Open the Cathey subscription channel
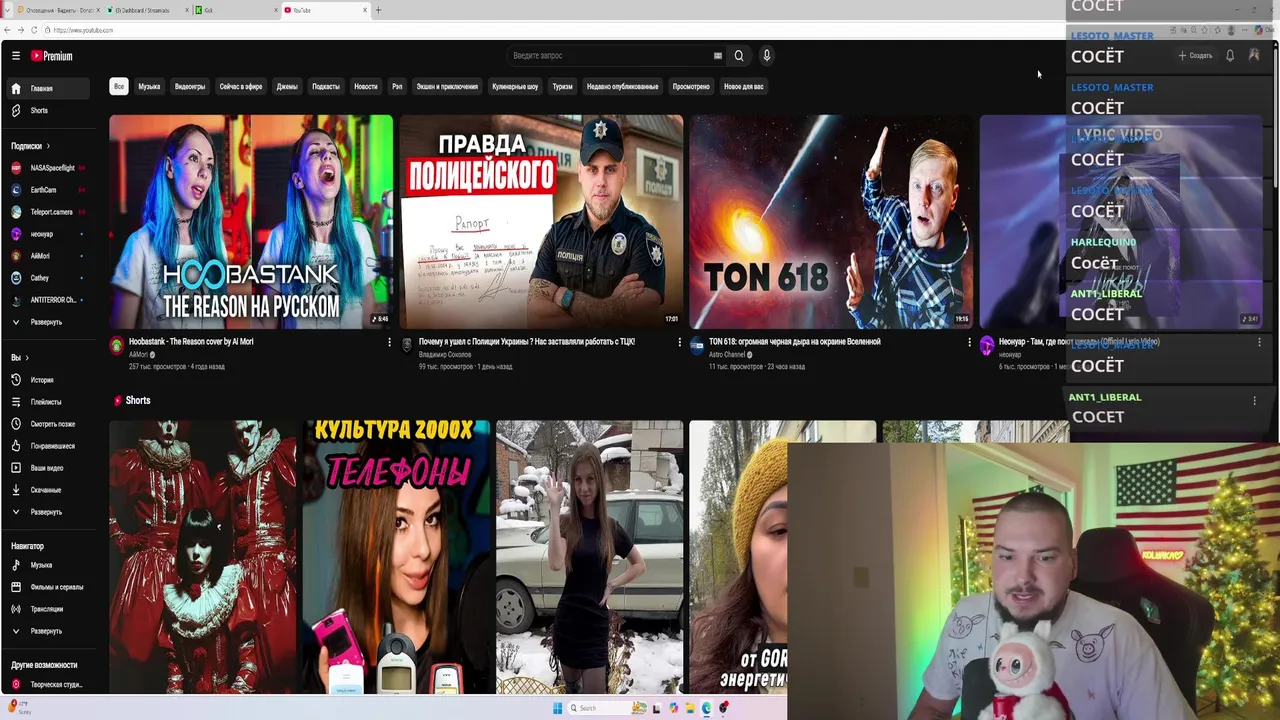 tap(46, 278)
